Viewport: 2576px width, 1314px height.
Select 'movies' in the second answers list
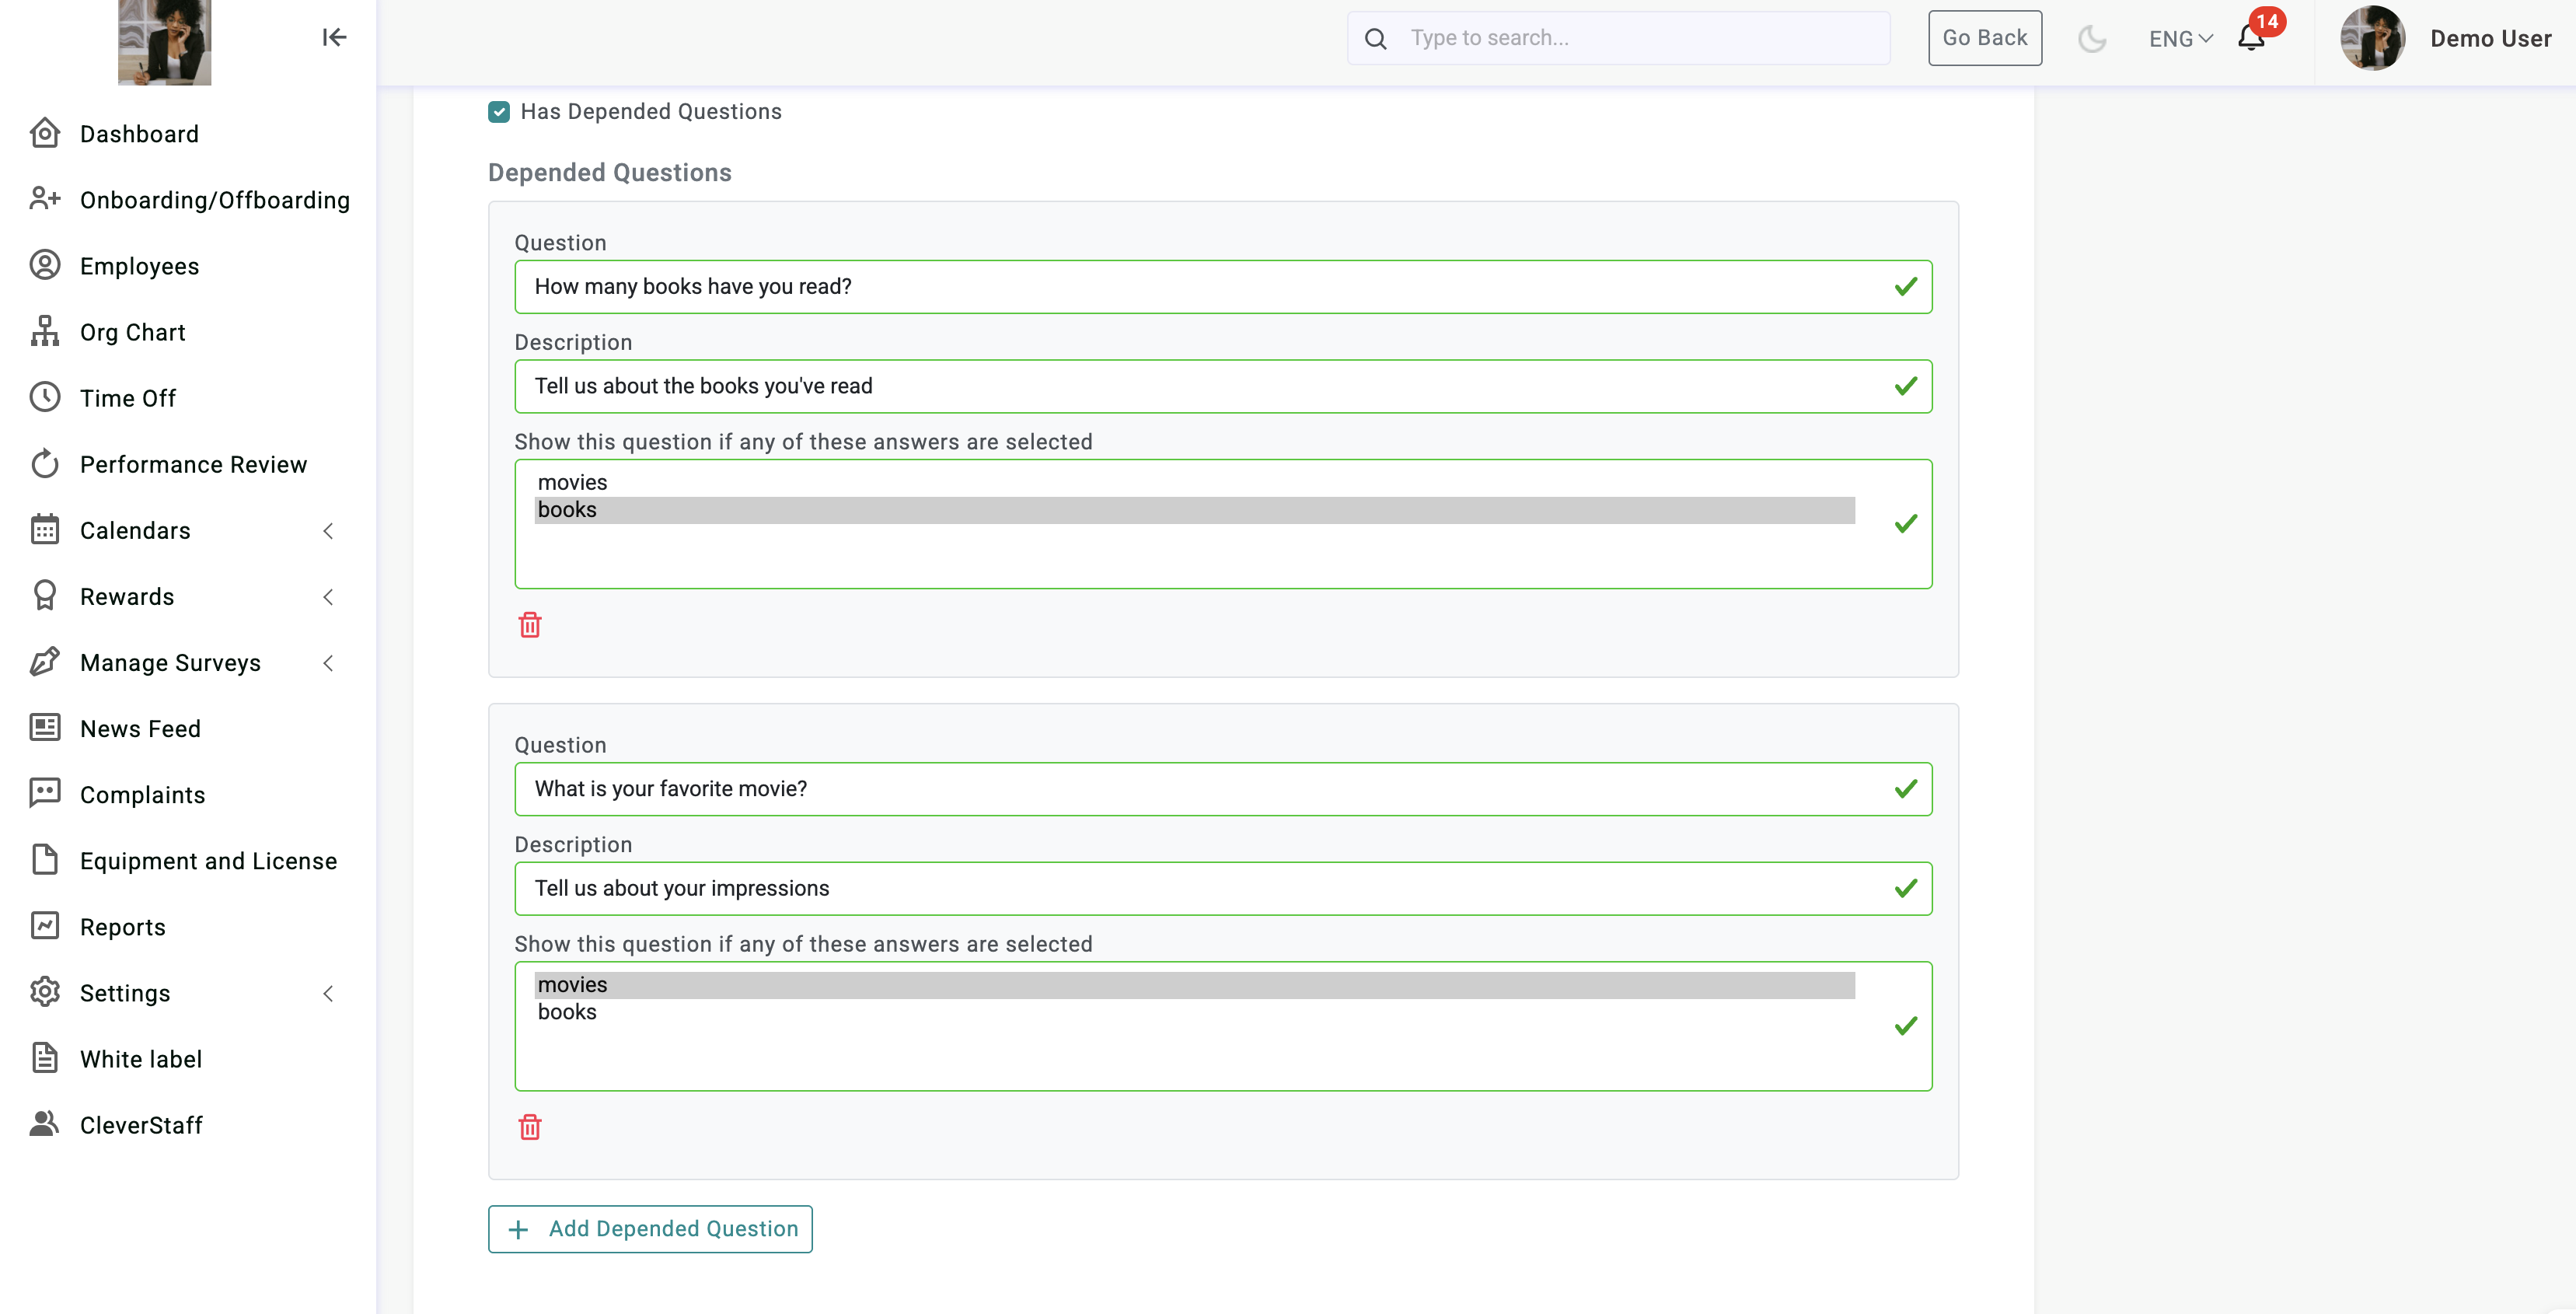click(x=1194, y=985)
